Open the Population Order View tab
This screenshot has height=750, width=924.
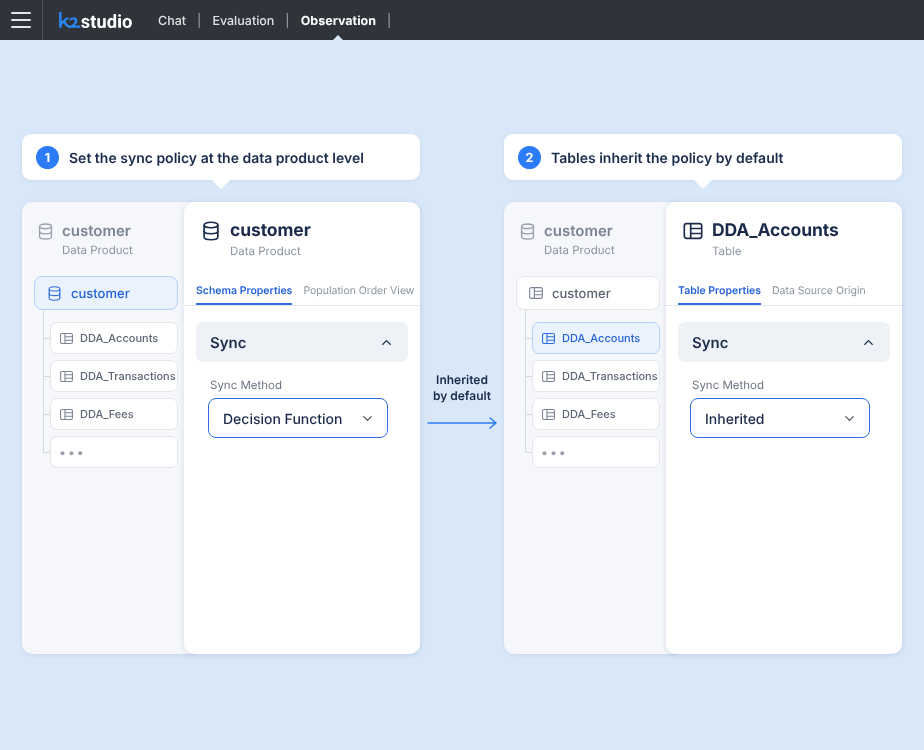coord(358,290)
